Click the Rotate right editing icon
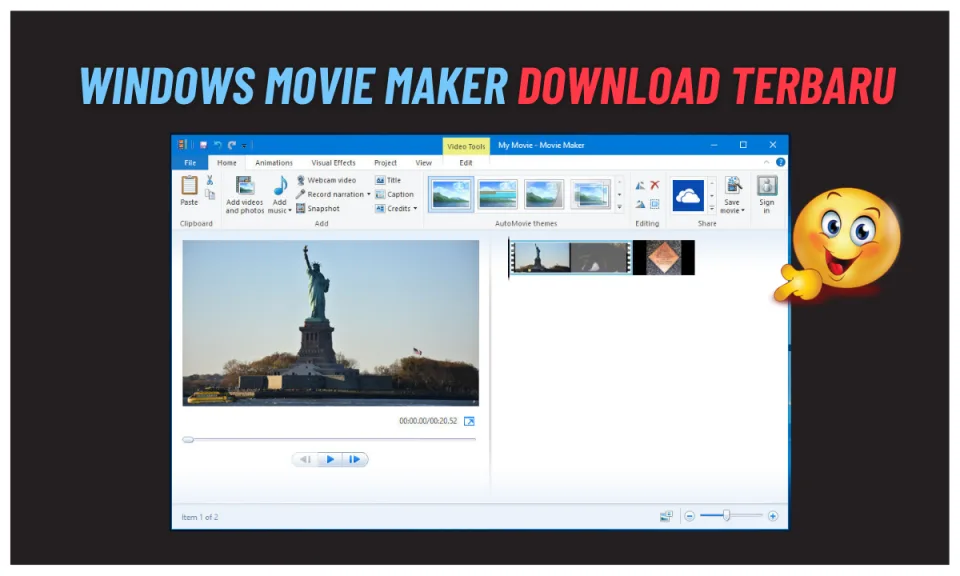Viewport: 960px width, 576px height. [x=640, y=204]
